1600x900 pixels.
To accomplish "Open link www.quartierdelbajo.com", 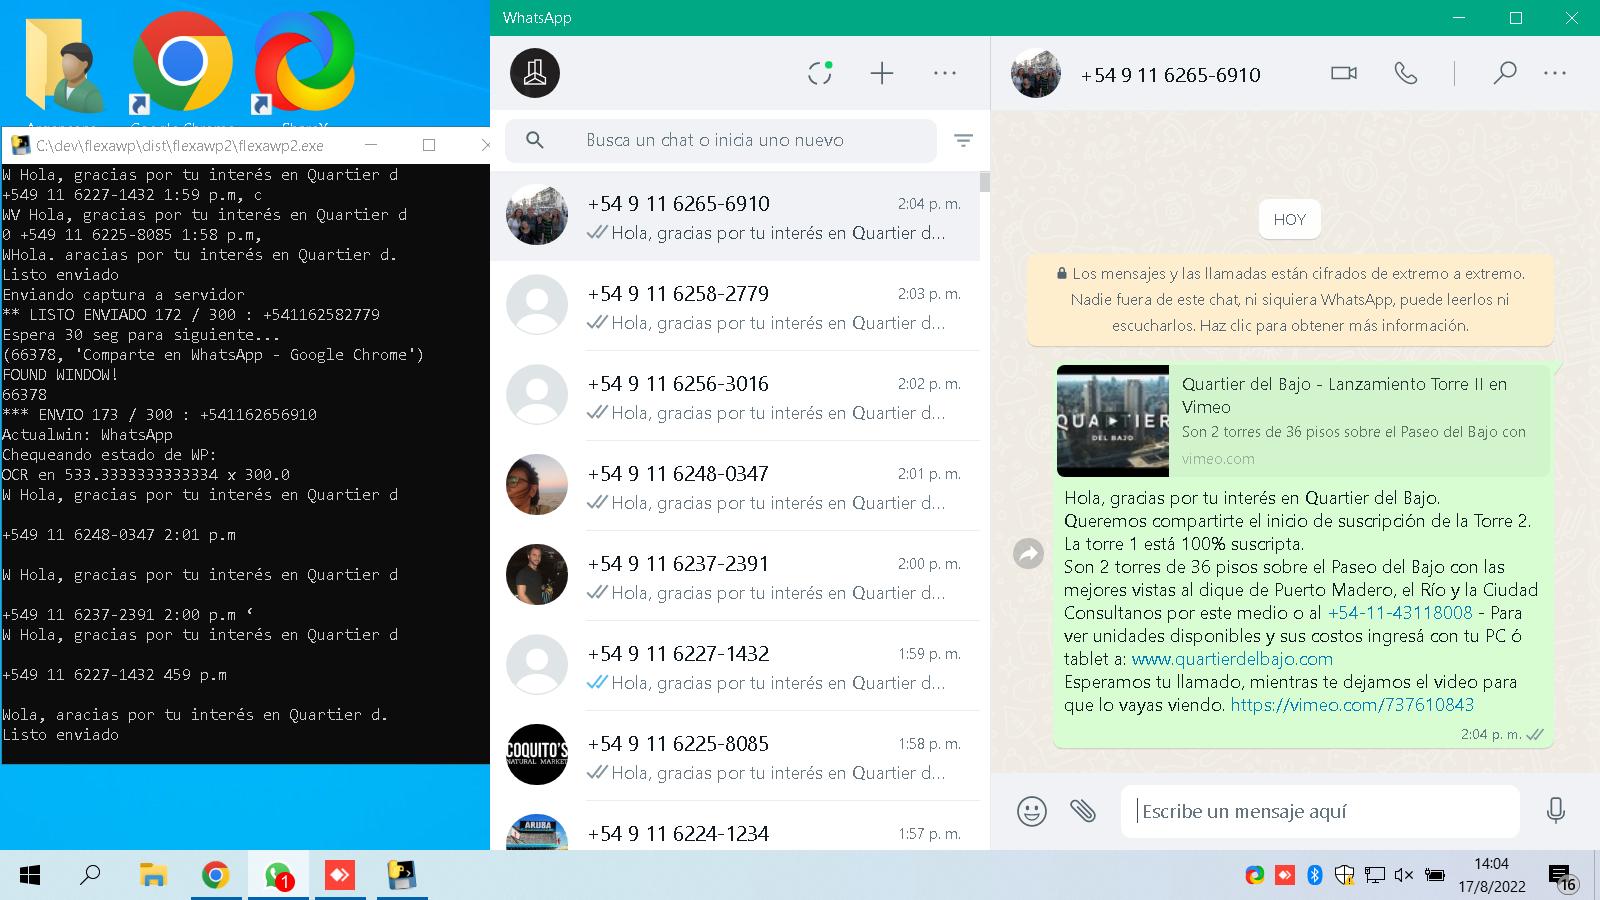I will [1232, 659].
